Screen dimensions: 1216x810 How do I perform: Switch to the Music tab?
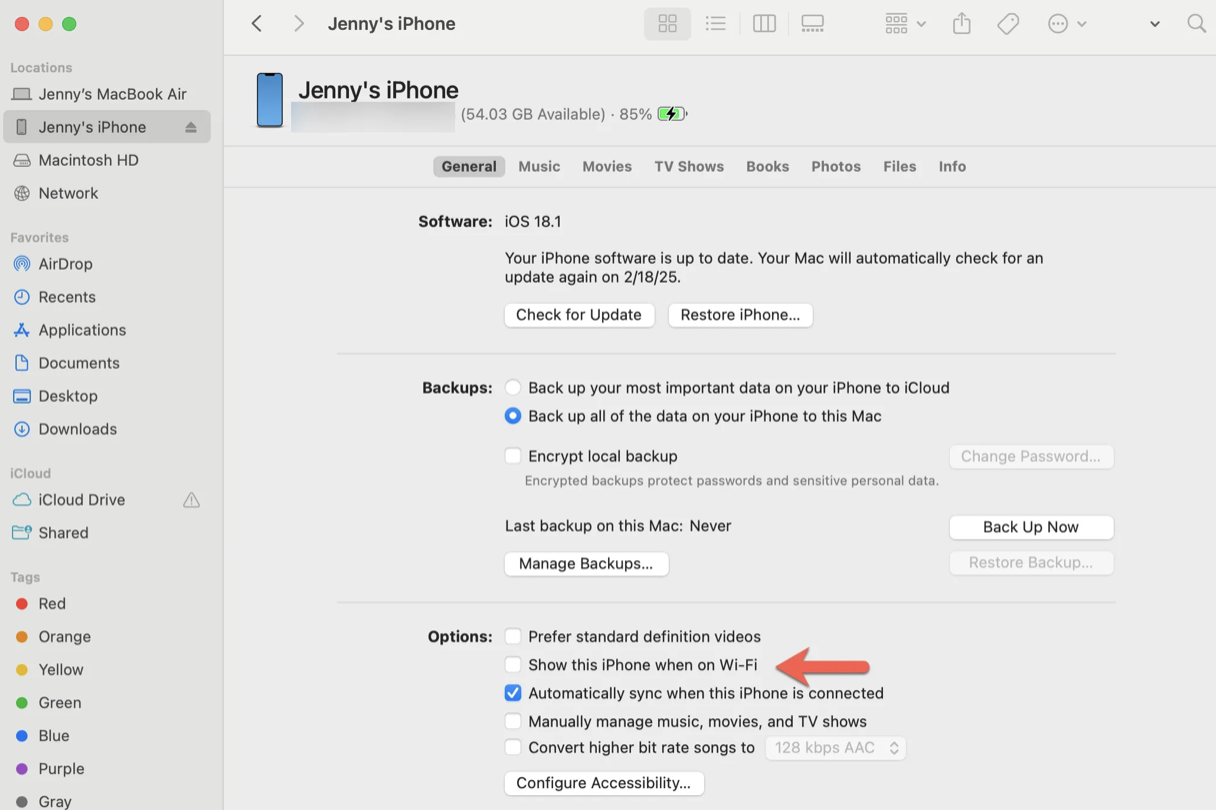539,166
